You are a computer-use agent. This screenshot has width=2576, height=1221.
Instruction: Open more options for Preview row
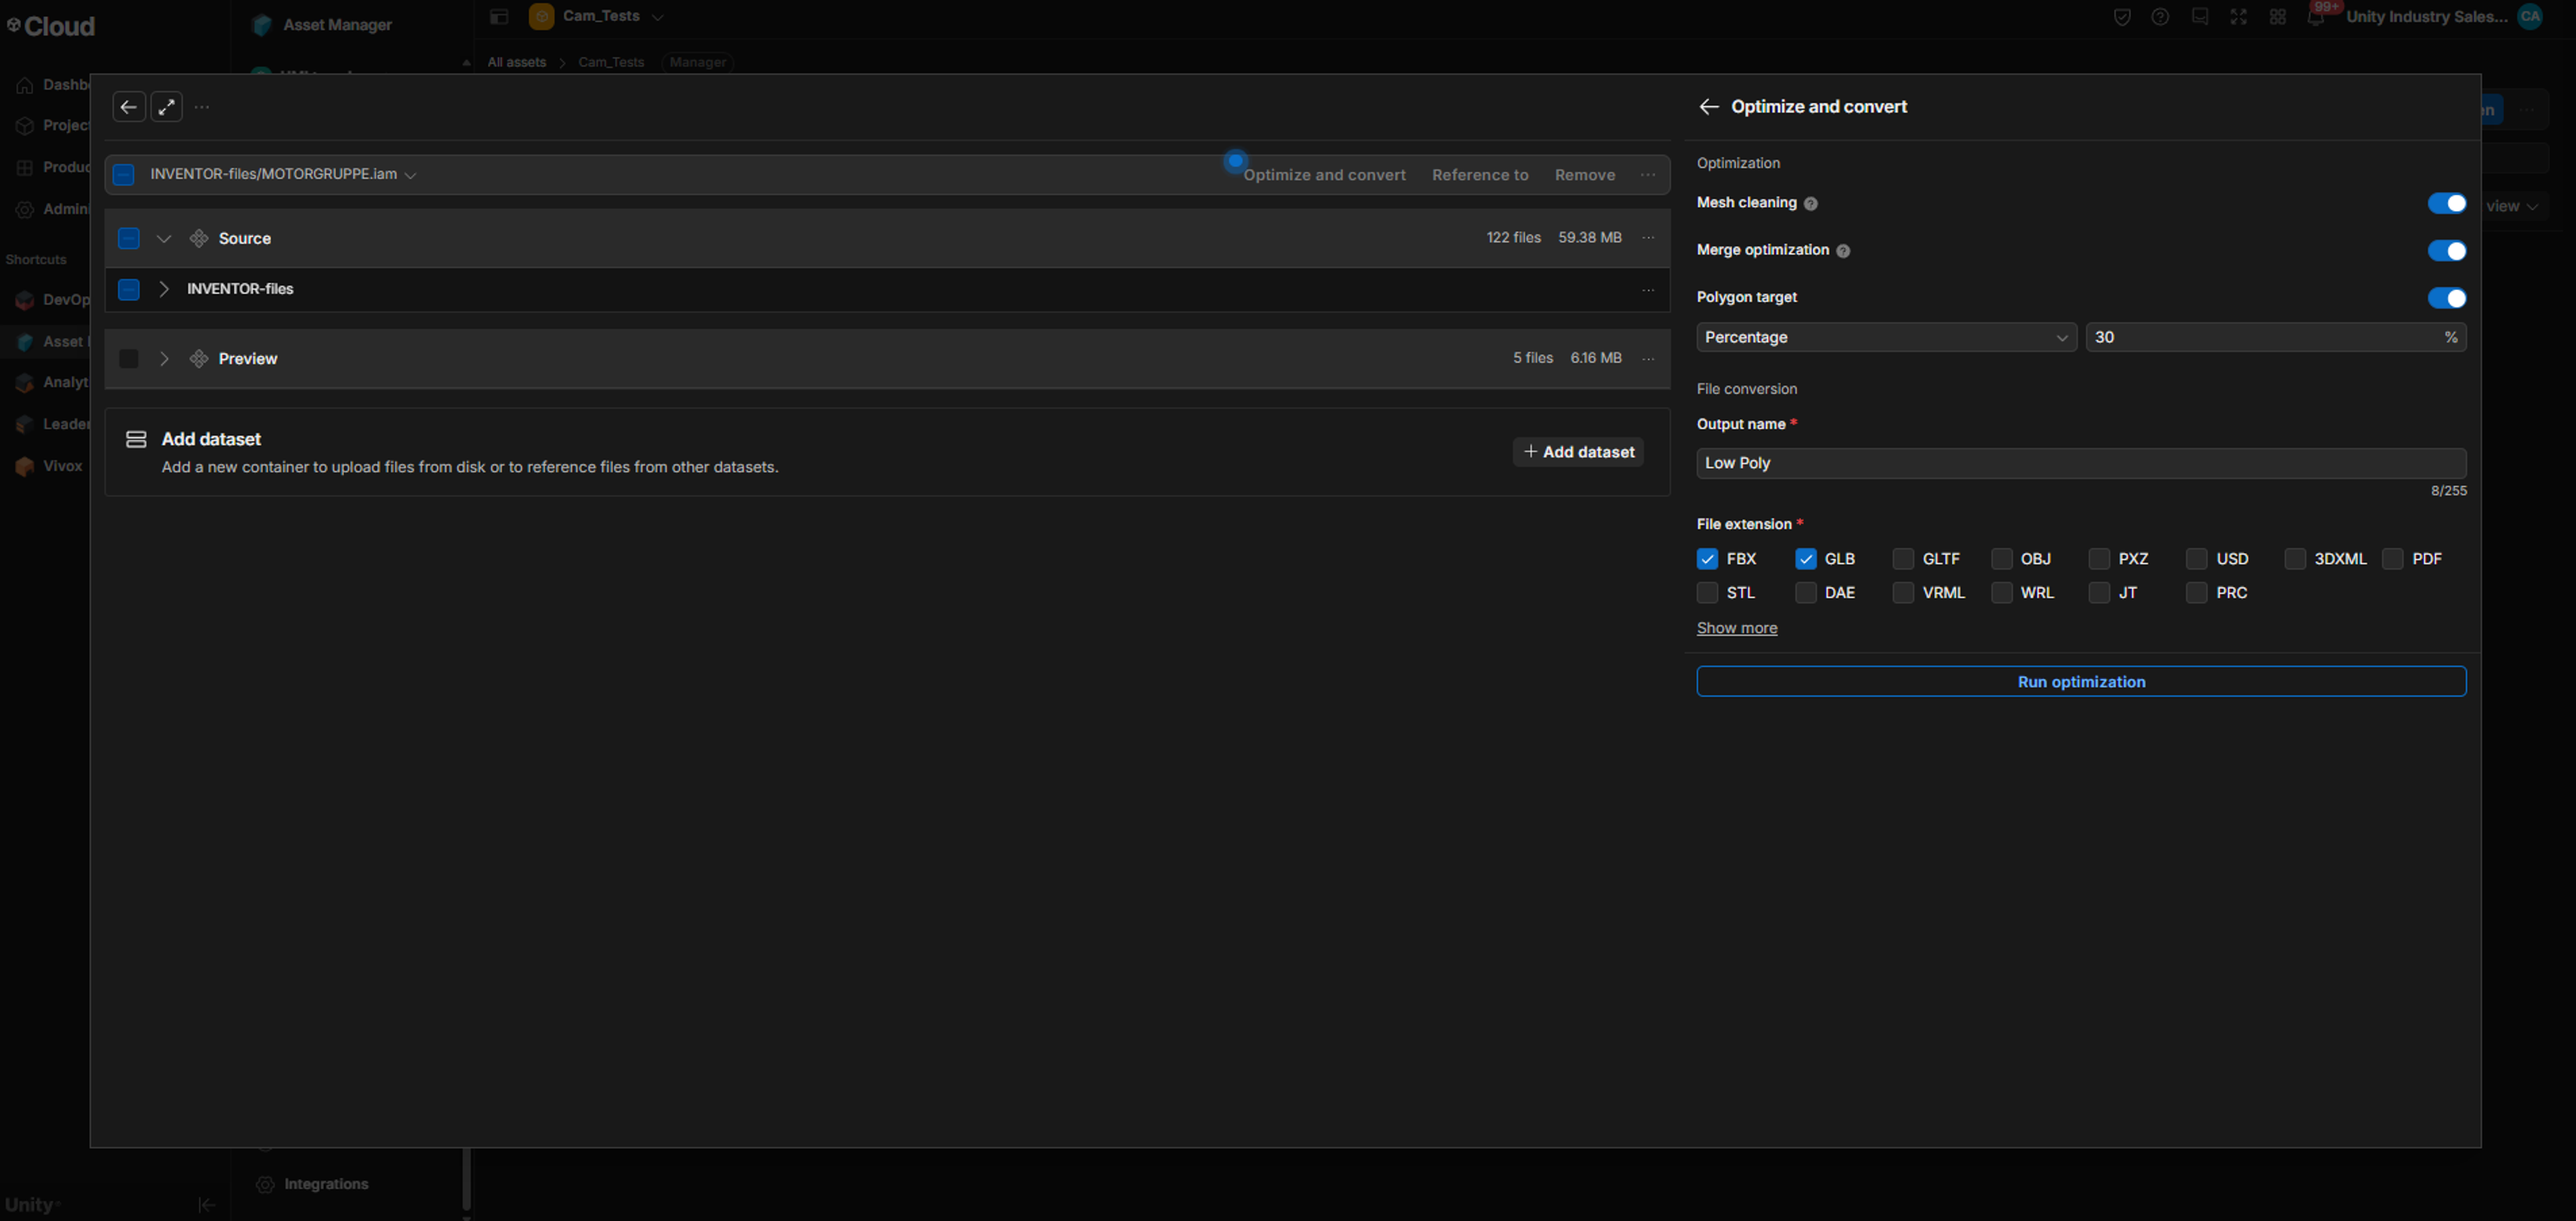coord(1647,359)
